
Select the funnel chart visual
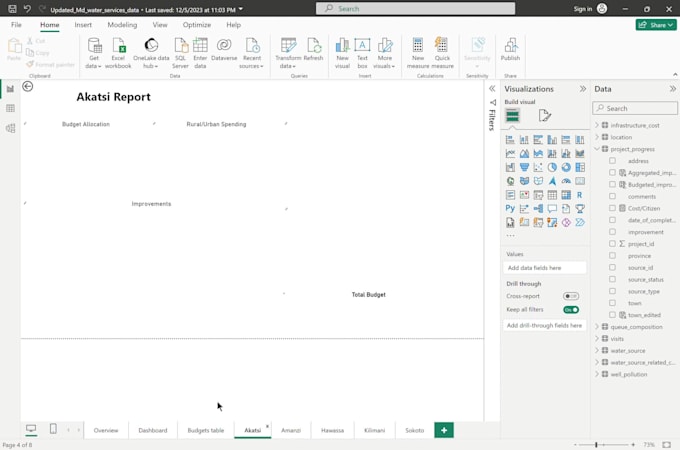524,167
